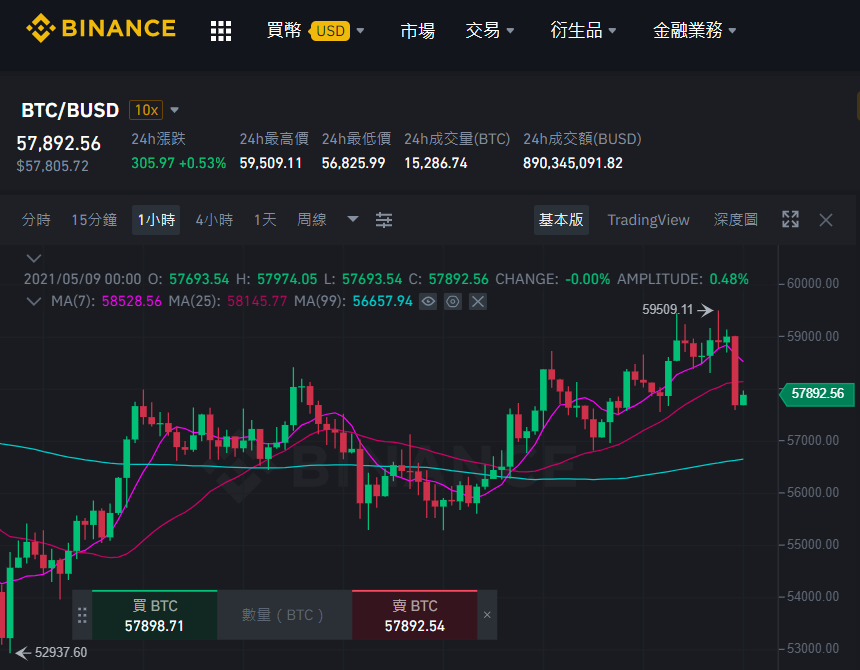Open the apps grid menu icon
The image size is (860, 670).
(221, 31)
